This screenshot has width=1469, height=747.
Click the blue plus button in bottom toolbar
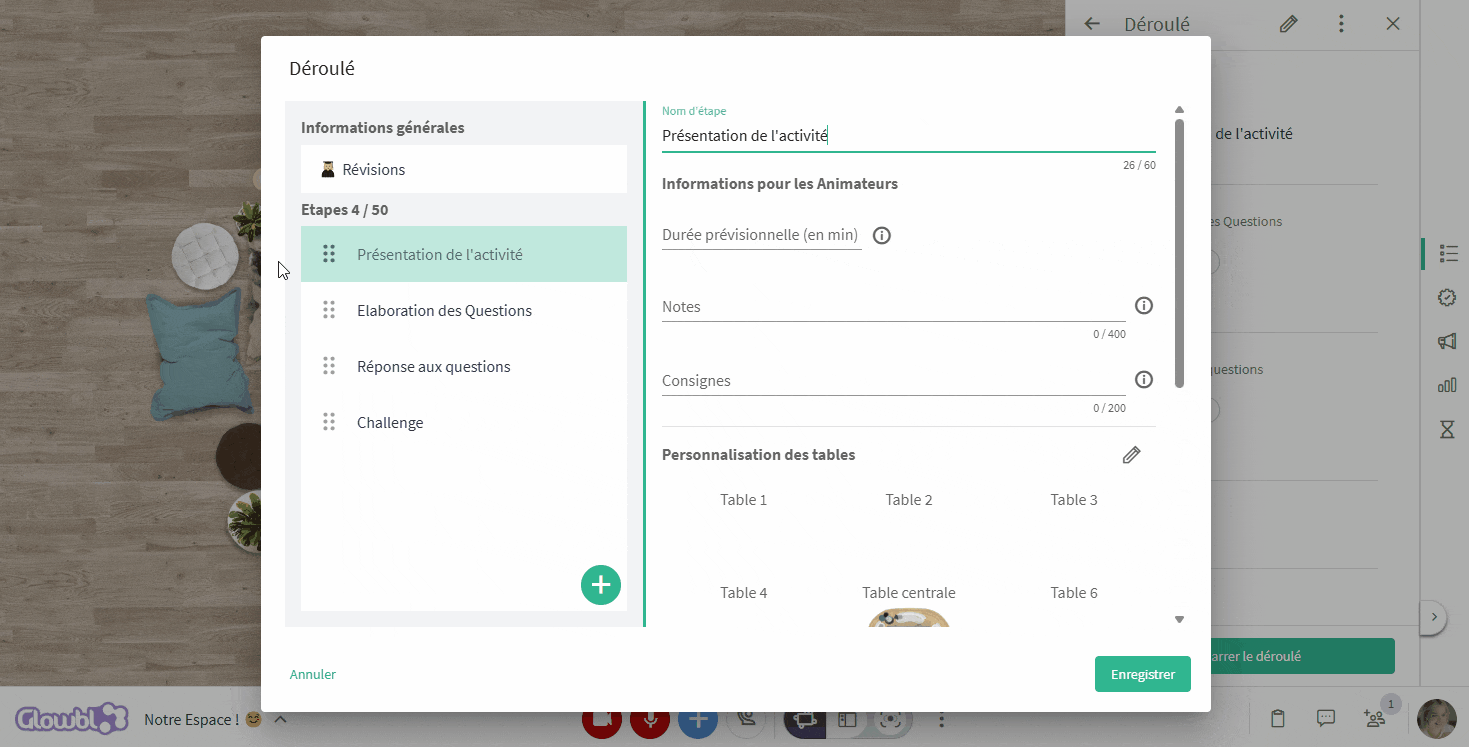[x=698, y=719]
